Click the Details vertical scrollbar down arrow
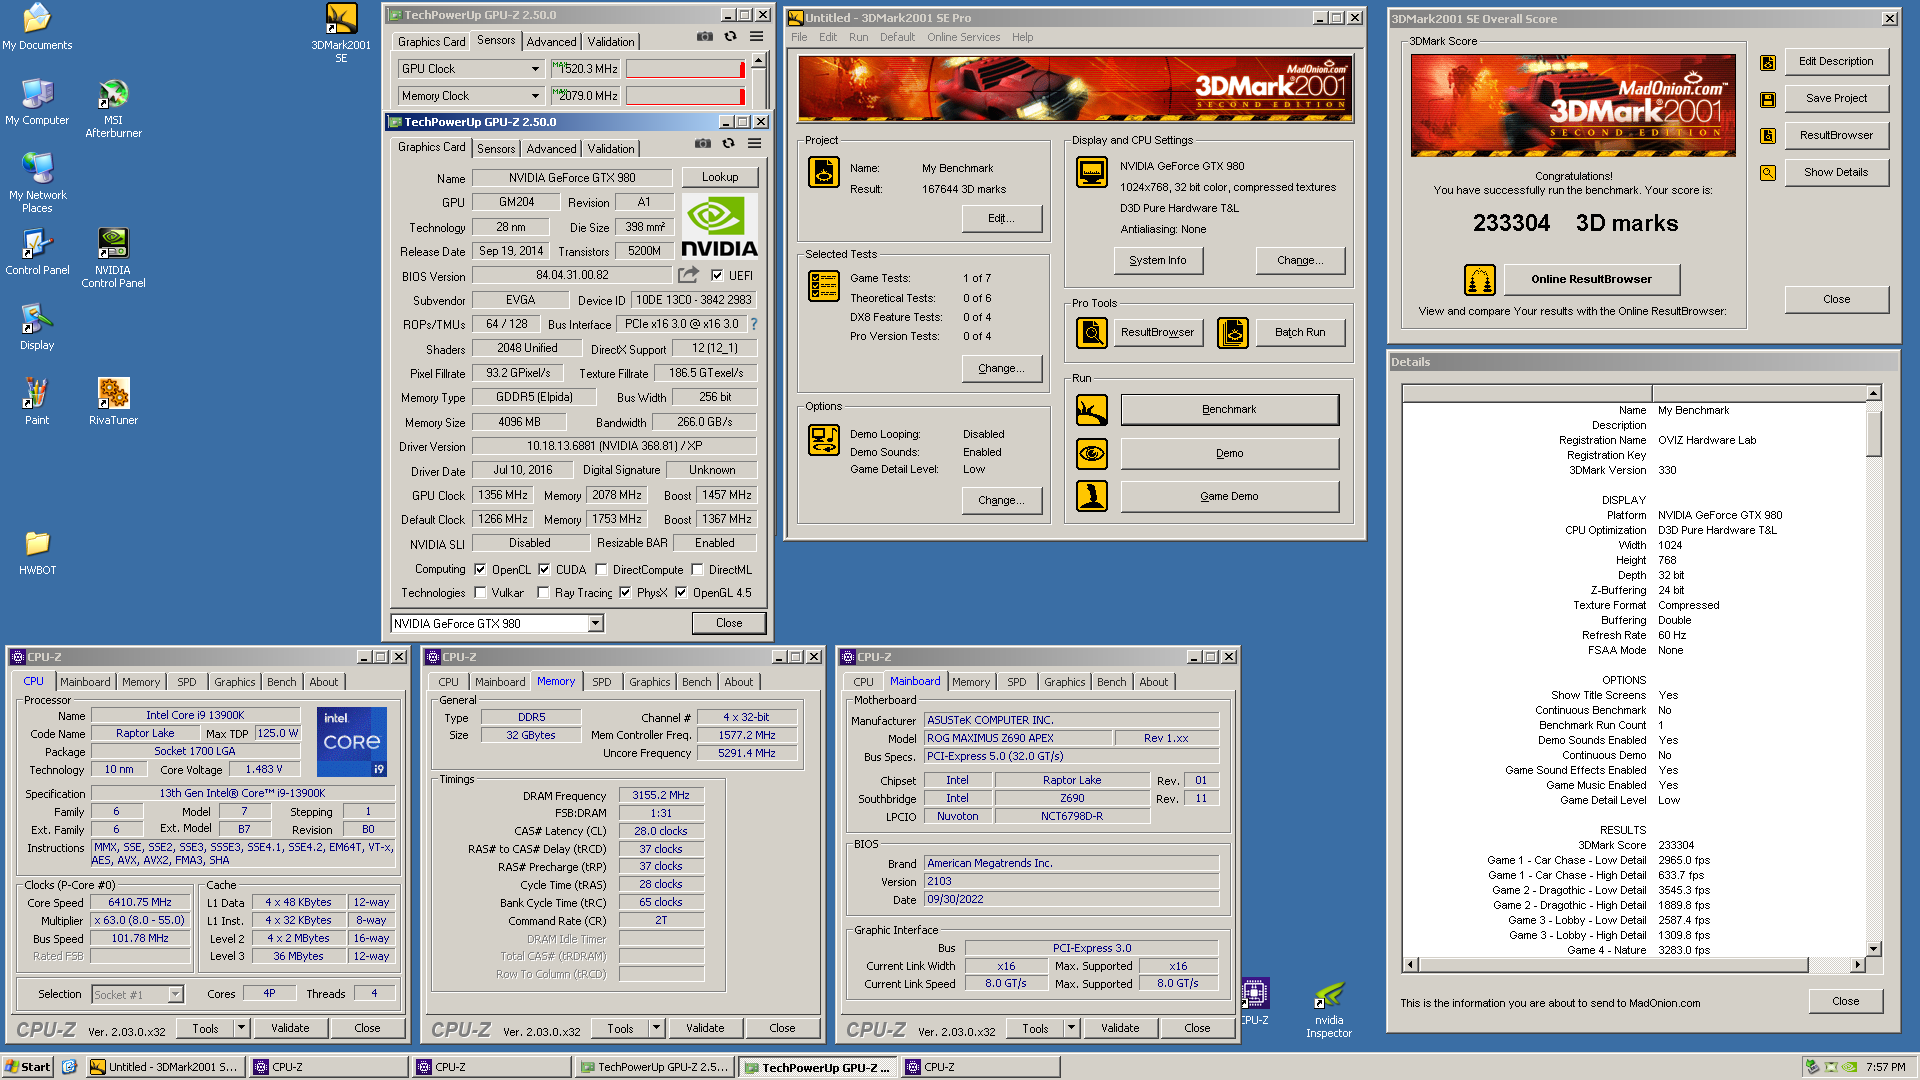1920x1080 pixels. [1874, 949]
